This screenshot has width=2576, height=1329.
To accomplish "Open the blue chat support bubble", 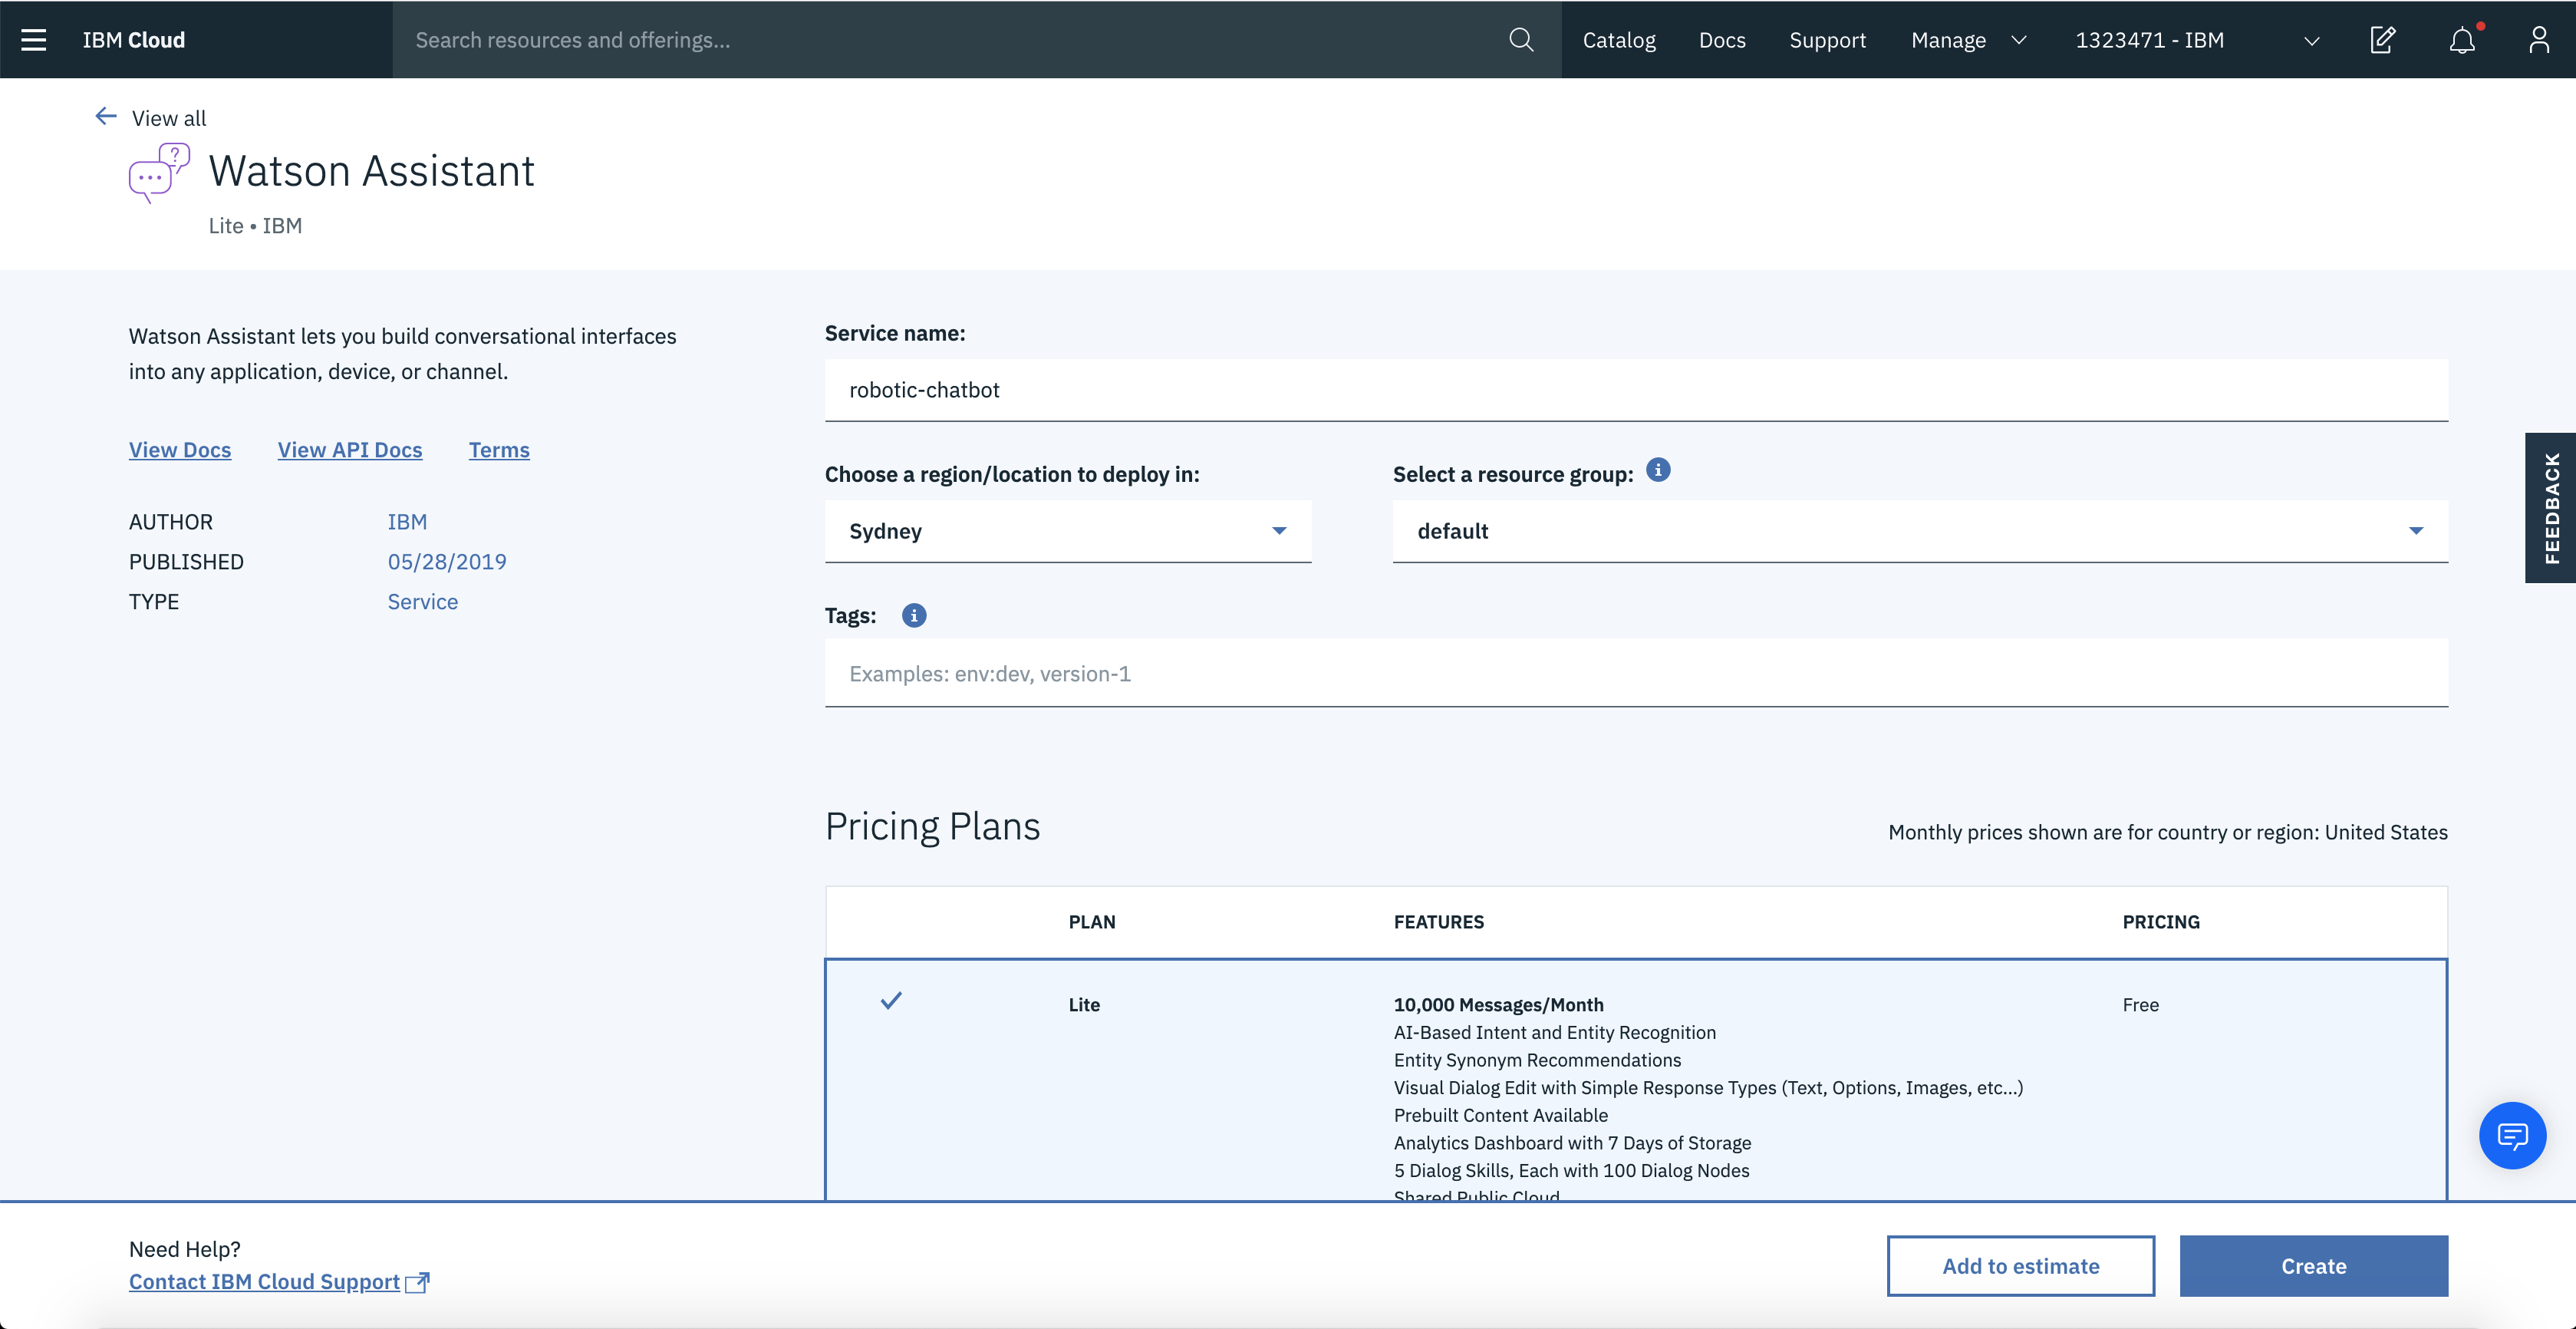I will coord(2512,1135).
